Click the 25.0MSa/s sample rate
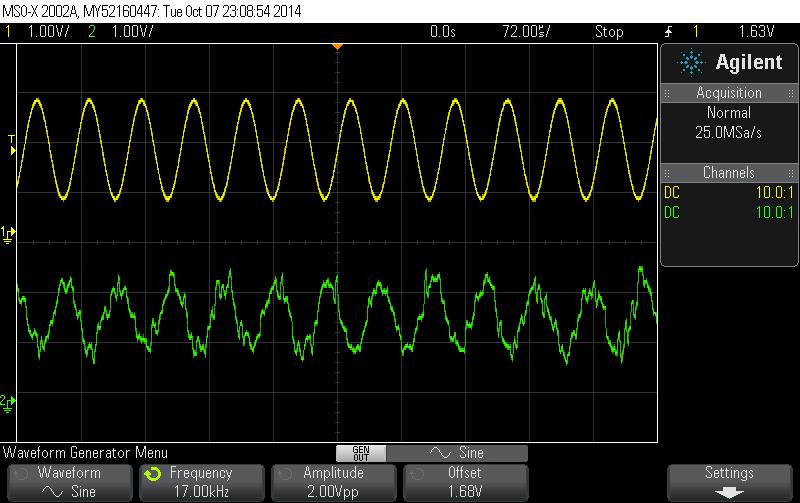 tap(729, 133)
